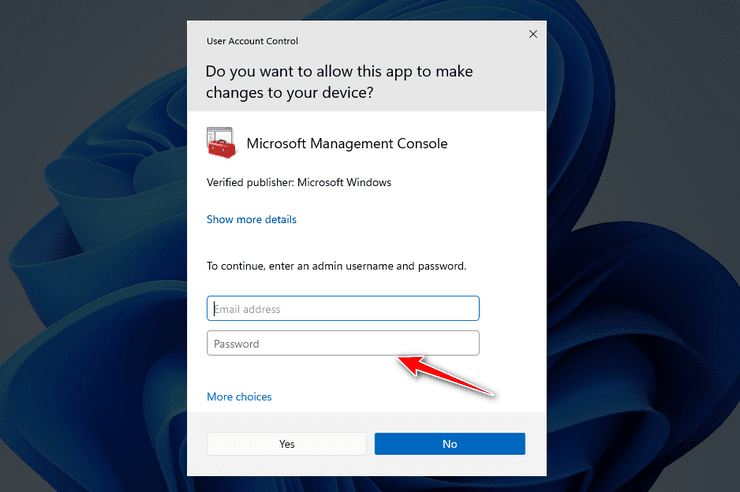Click the 'To continue, enter an admin username' text
Image resolution: width=740 pixels, height=492 pixels.
pyautogui.click(x=336, y=266)
